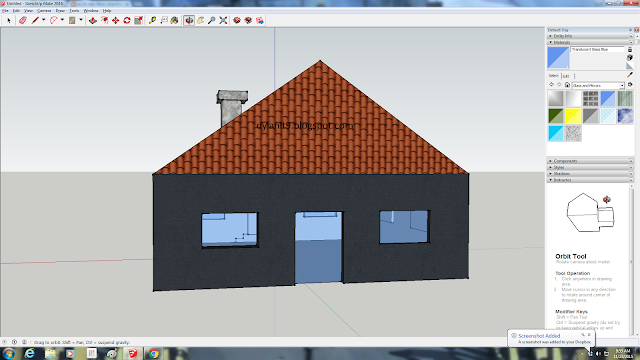Select the Pan hand tool
640x360 pixels.
point(200,20)
